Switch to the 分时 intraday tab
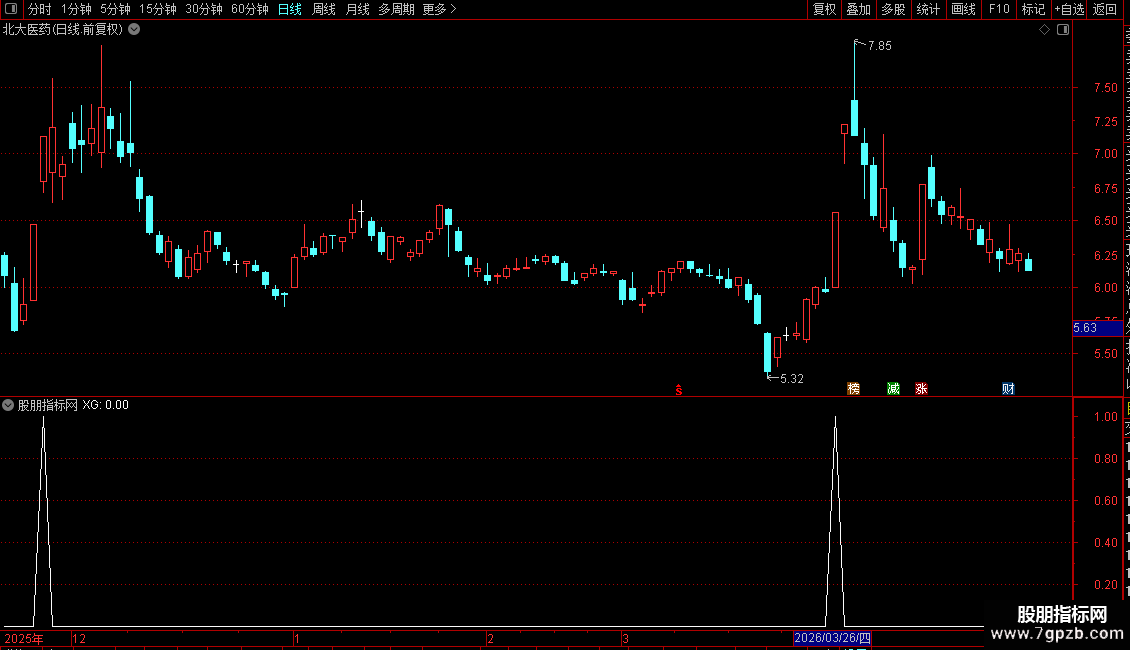The image size is (1130, 650). pos(40,9)
